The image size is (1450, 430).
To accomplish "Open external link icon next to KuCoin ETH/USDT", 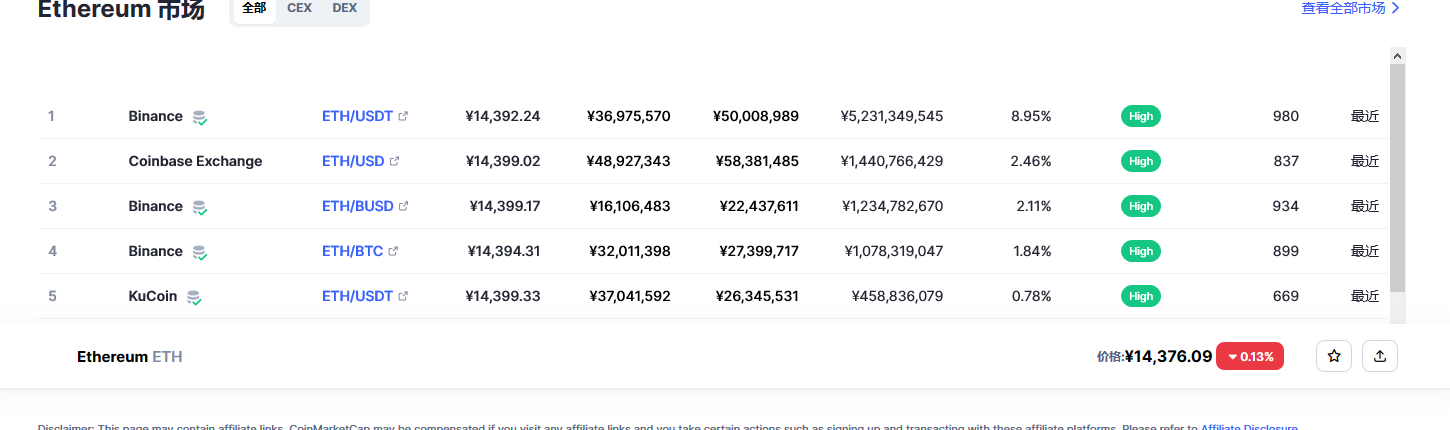I will [403, 296].
